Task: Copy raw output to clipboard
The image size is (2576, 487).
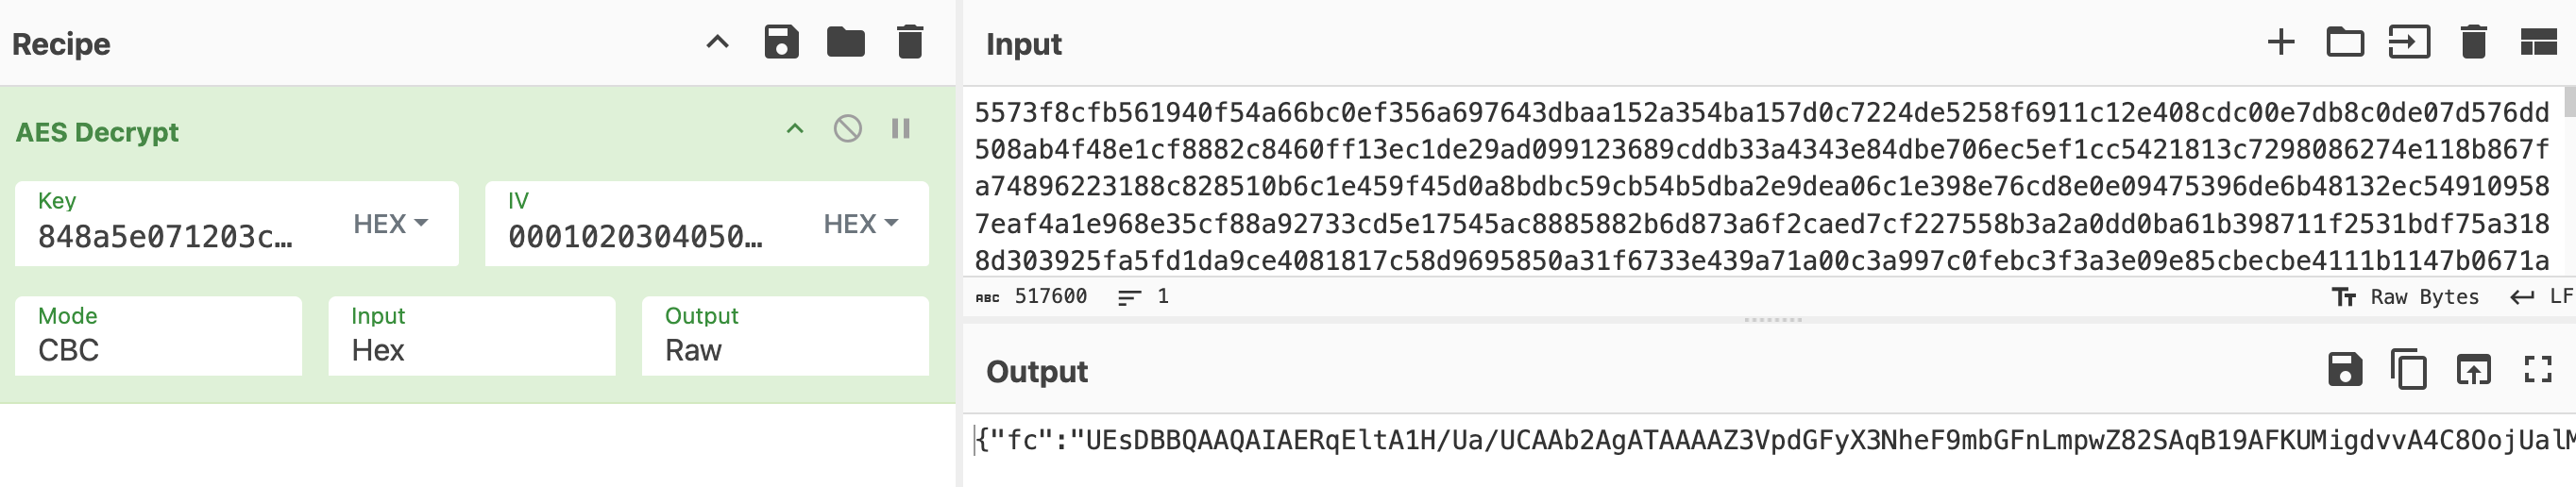Action: (x=2409, y=370)
